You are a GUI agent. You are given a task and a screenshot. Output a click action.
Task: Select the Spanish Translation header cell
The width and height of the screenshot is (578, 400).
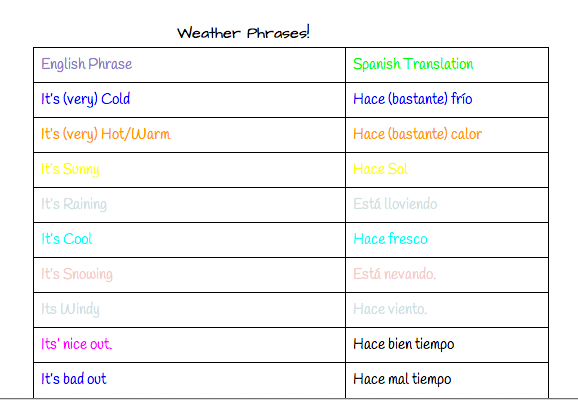[447, 65]
